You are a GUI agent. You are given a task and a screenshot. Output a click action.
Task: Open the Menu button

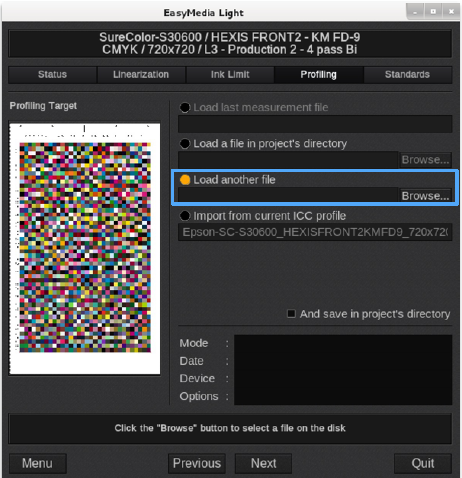(x=38, y=463)
